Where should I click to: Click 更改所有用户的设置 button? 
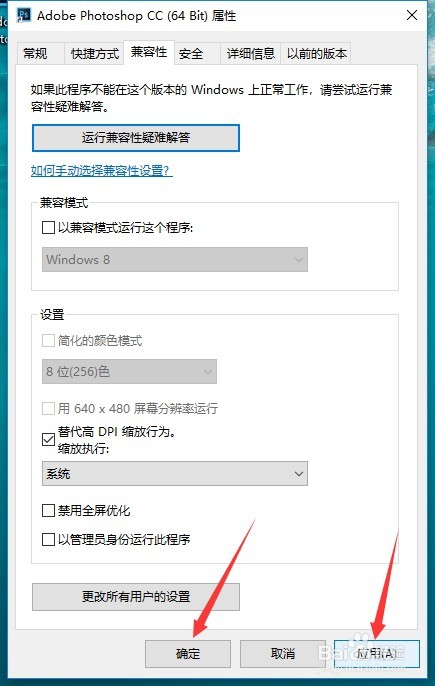pyautogui.click(x=136, y=597)
